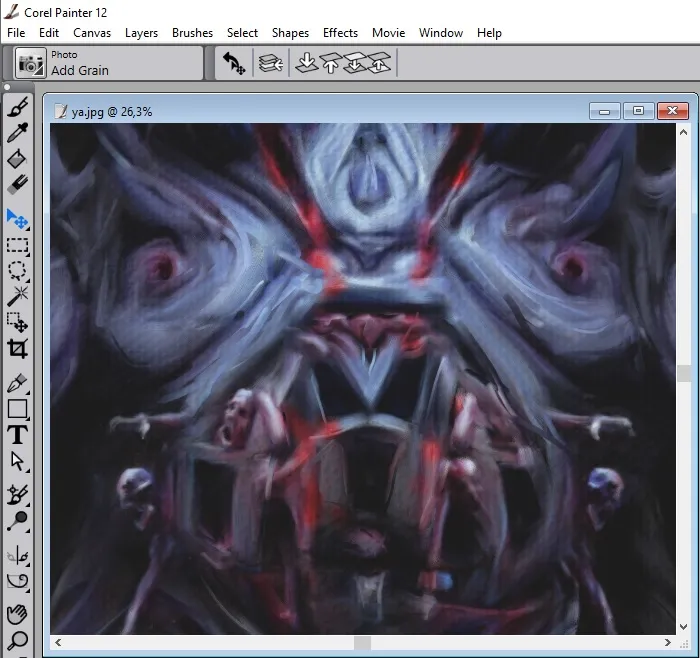Select the Selection Adjuster tool
Image resolution: width=700 pixels, height=658 pixels.
coord(17,322)
